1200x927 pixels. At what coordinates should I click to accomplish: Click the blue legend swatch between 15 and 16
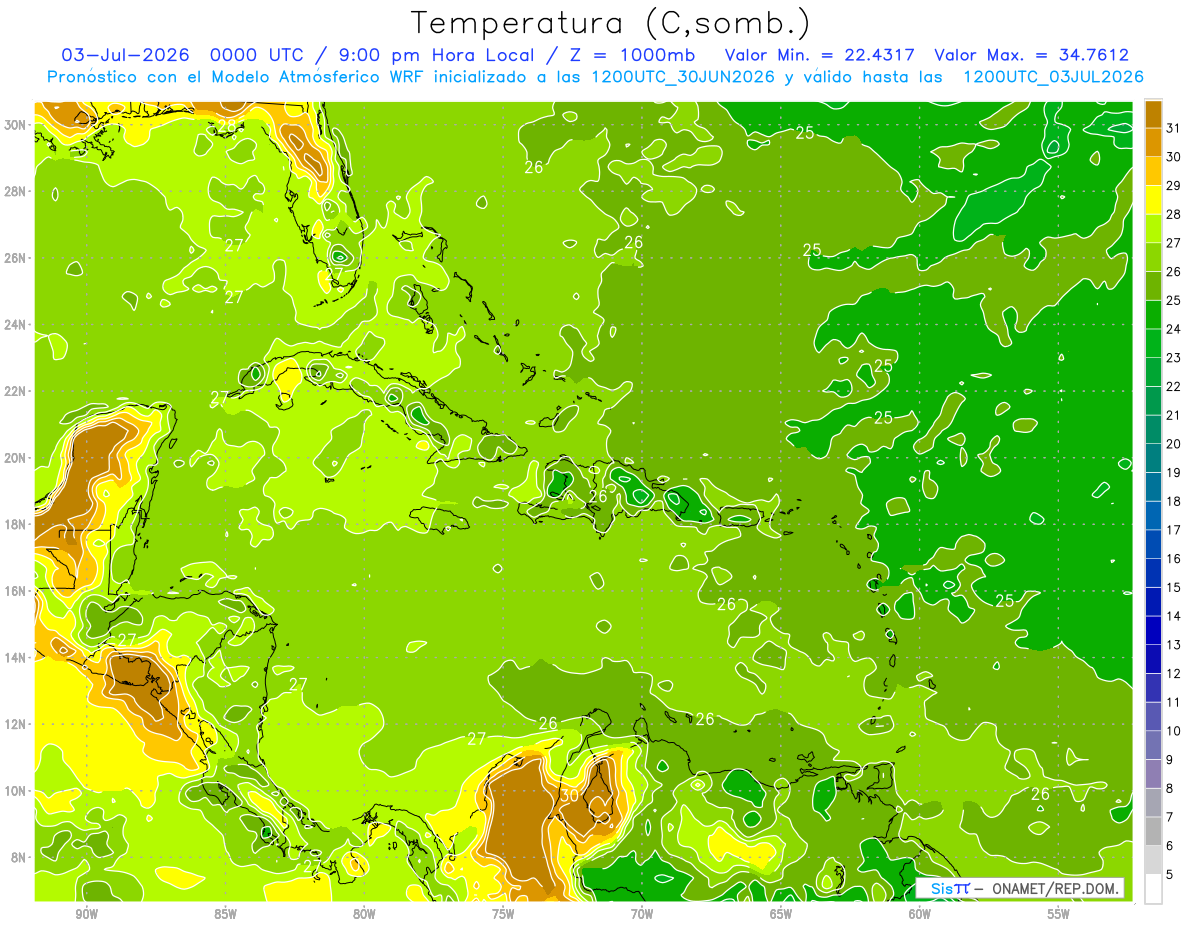coord(1154,573)
